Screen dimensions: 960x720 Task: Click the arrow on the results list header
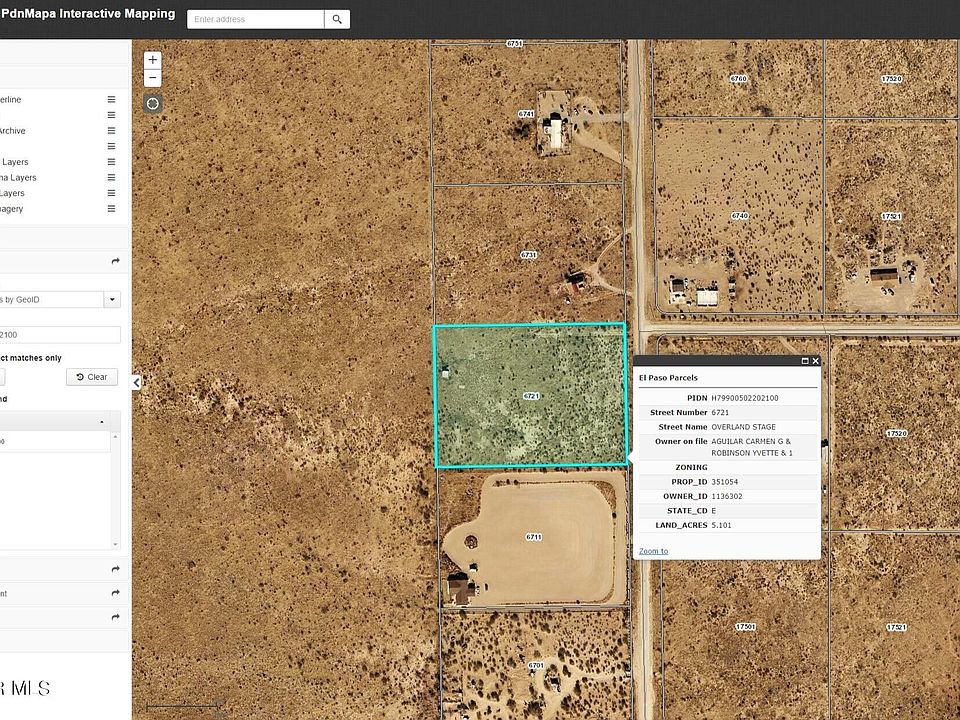click(x=102, y=422)
